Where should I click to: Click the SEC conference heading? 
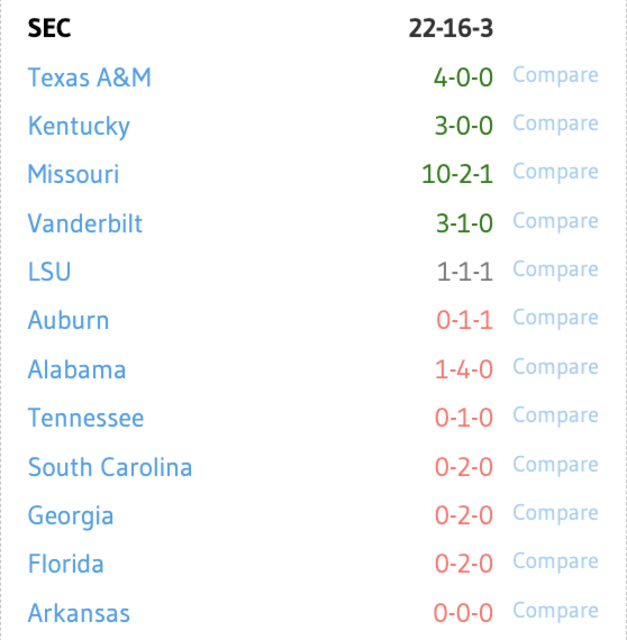pyautogui.click(x=49, y=28)
